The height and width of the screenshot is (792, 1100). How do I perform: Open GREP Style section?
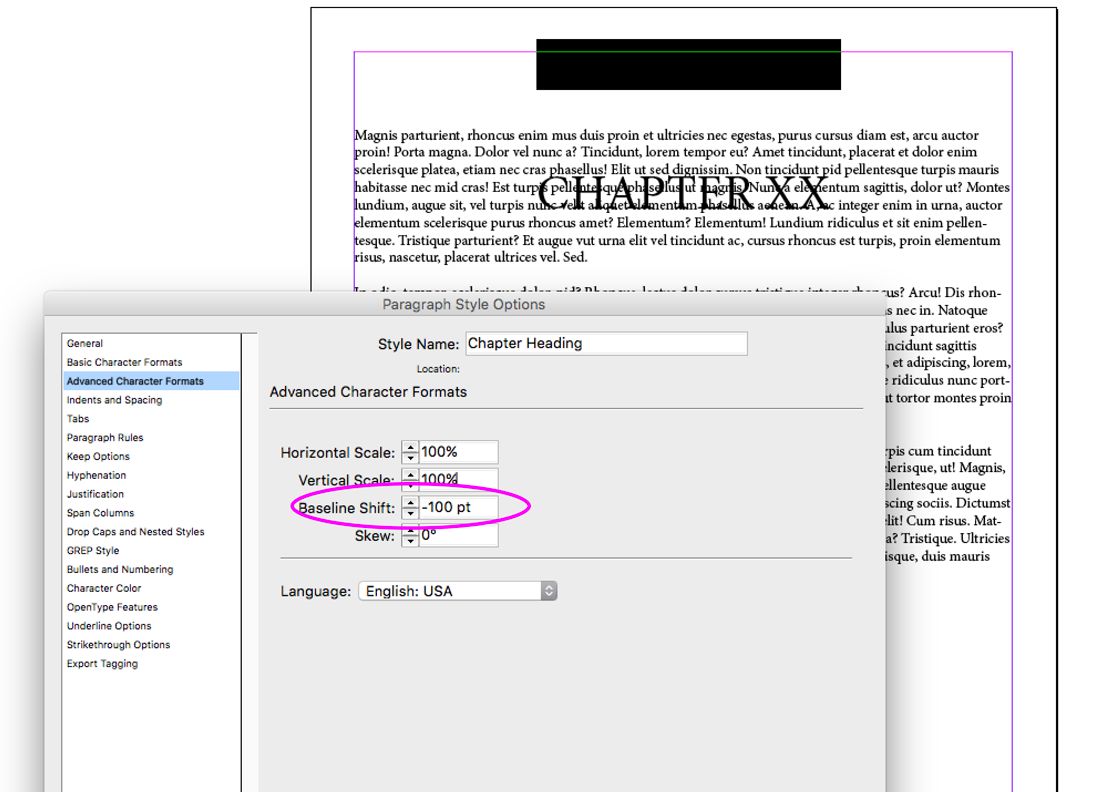click(x=93, y=551)
